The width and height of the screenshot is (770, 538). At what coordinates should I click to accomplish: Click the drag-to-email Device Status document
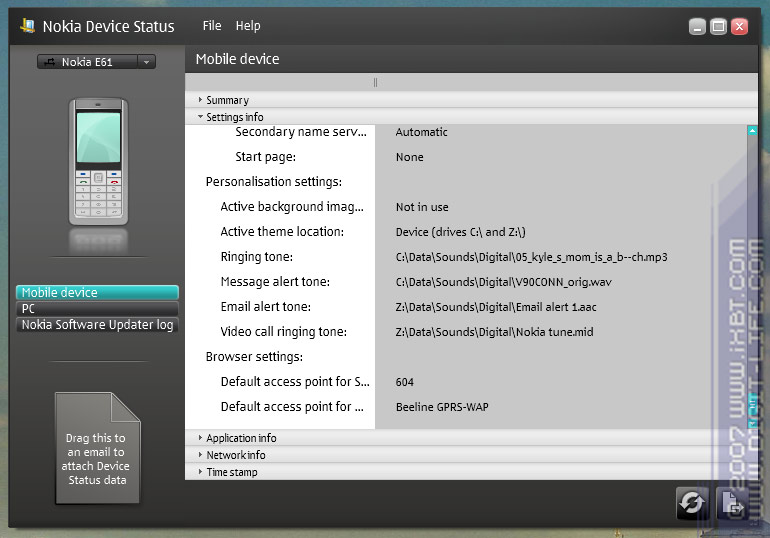[97, 448]
